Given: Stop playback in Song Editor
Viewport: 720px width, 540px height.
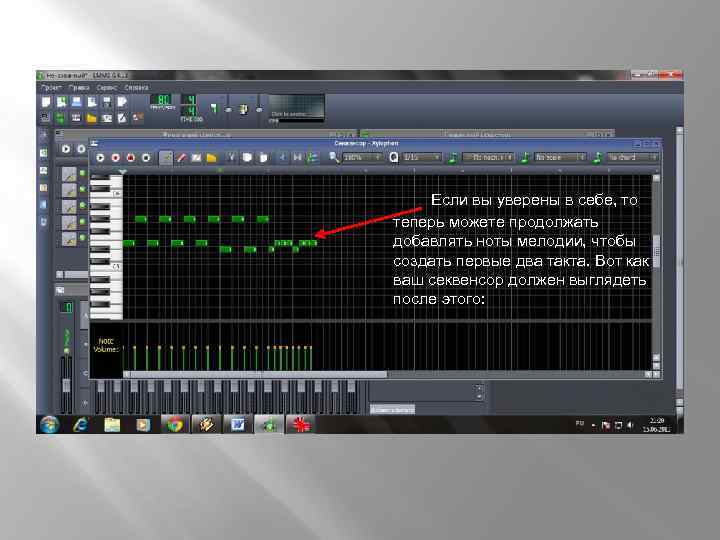Looking at the screenshot, I should pyautogui.click(x=82, y=149).
